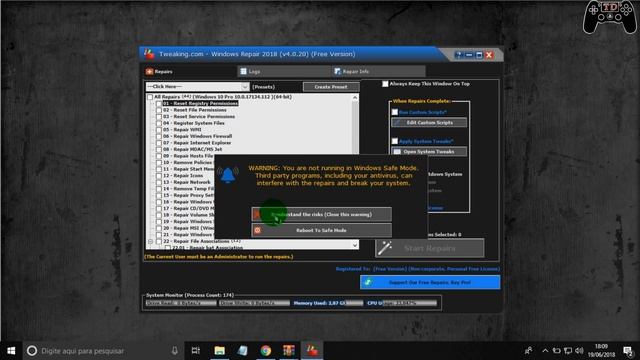Tick checkbox for 03 - Reset Service Permissions
The width and height of the screenshot is (640, 360).
[x=159, y=117]
